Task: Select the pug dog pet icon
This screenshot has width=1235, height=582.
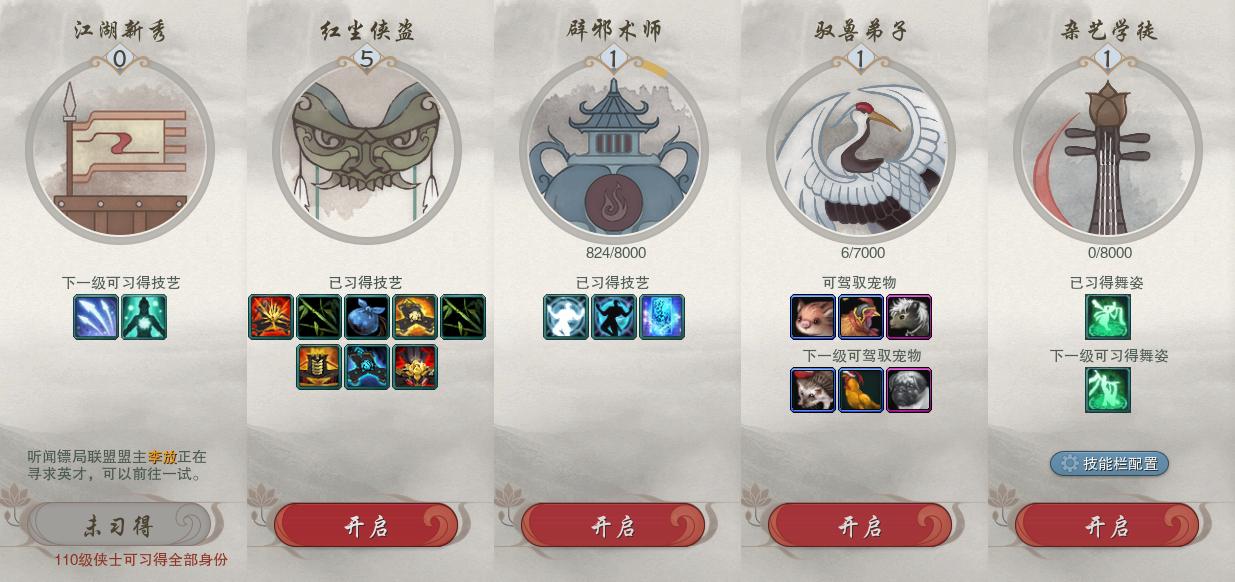Action: pyautogui.click(x=909, y=390)
